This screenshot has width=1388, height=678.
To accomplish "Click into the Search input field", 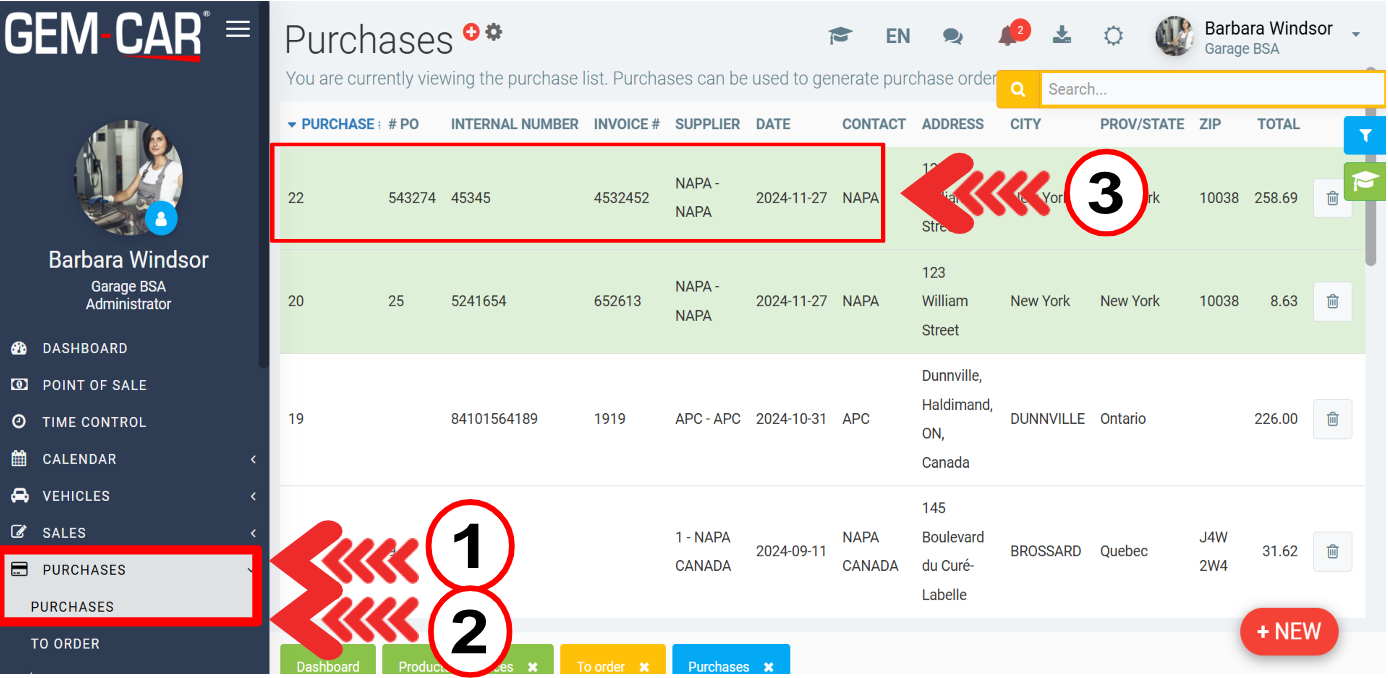I will [x=1210, y=89].
